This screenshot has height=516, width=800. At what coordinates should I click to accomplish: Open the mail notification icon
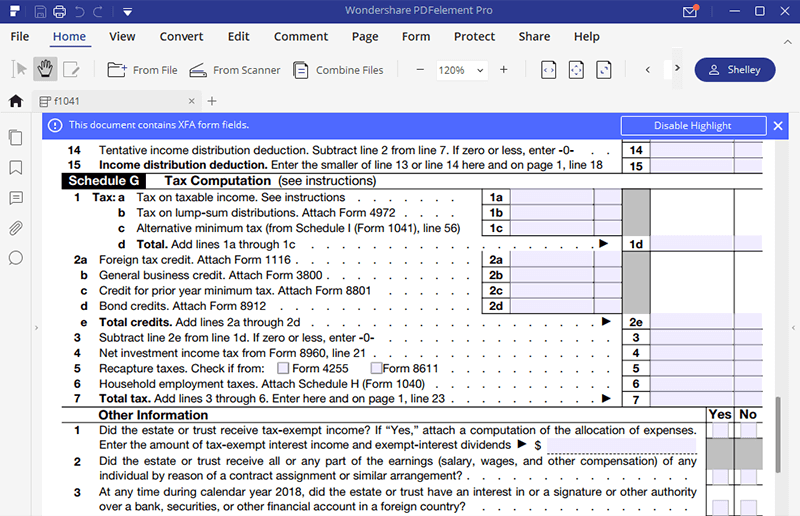pyautogui.click(x=690, y=11)
